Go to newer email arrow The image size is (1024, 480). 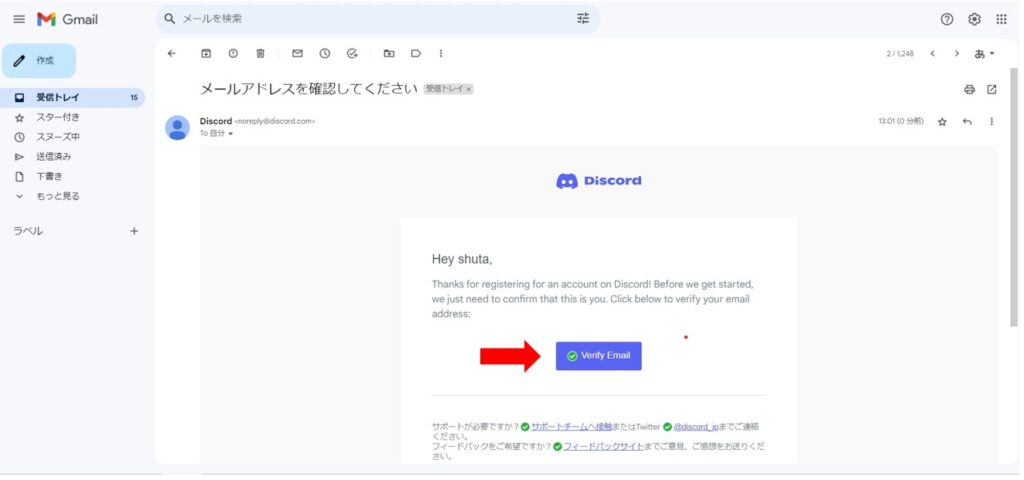(x=933, y=54)
